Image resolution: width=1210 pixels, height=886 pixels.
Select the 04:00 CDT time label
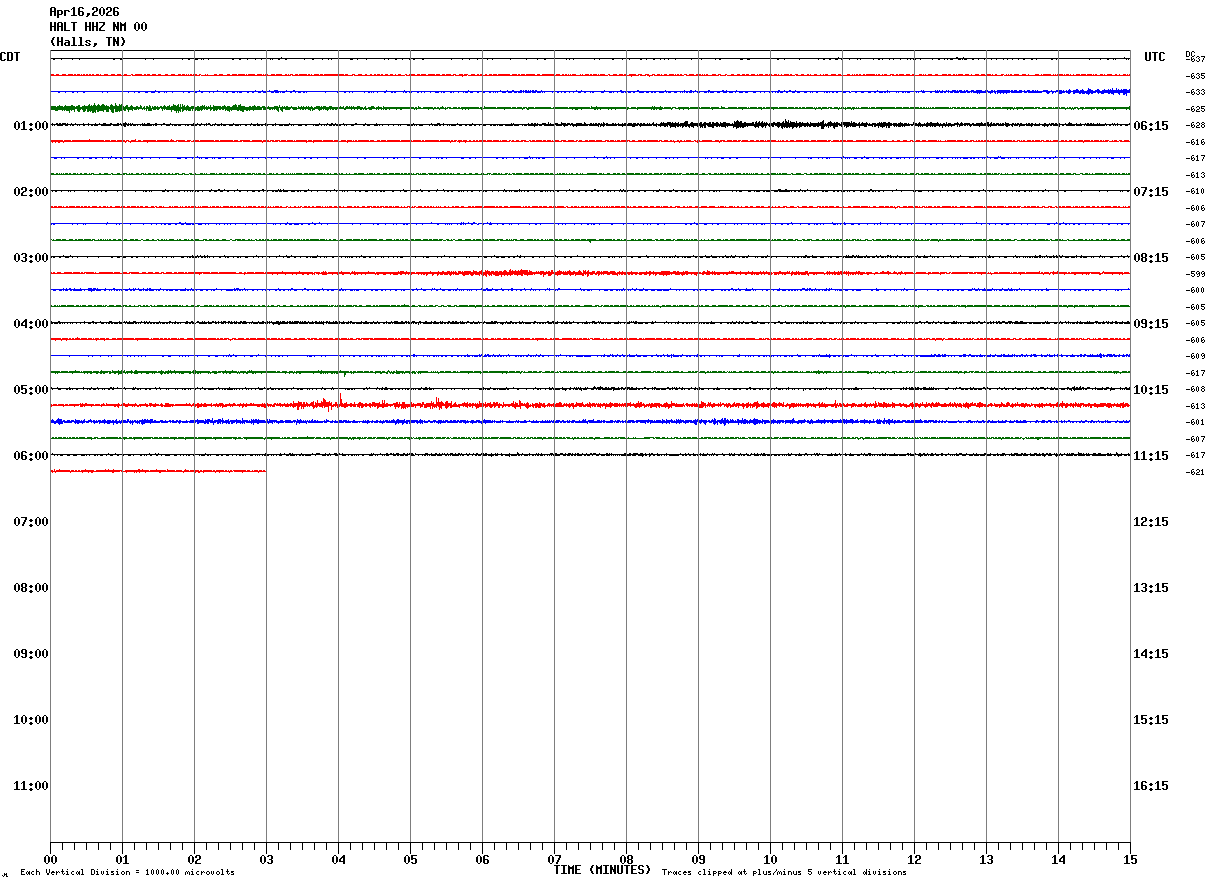(31, 324)
